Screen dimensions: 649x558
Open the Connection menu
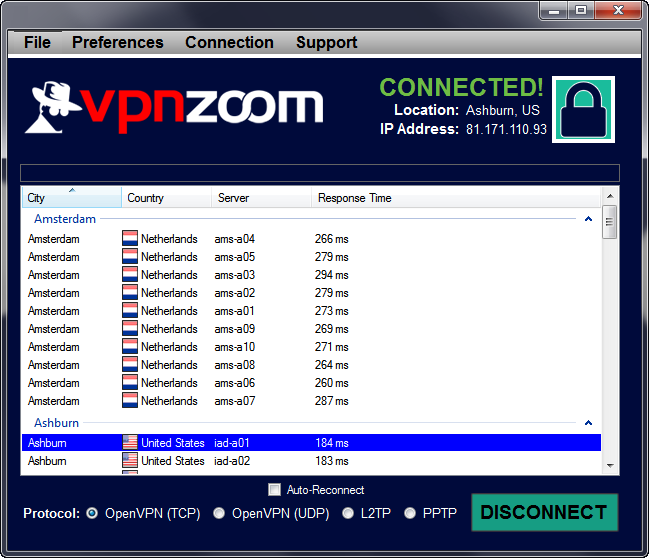tap(229, 42)
